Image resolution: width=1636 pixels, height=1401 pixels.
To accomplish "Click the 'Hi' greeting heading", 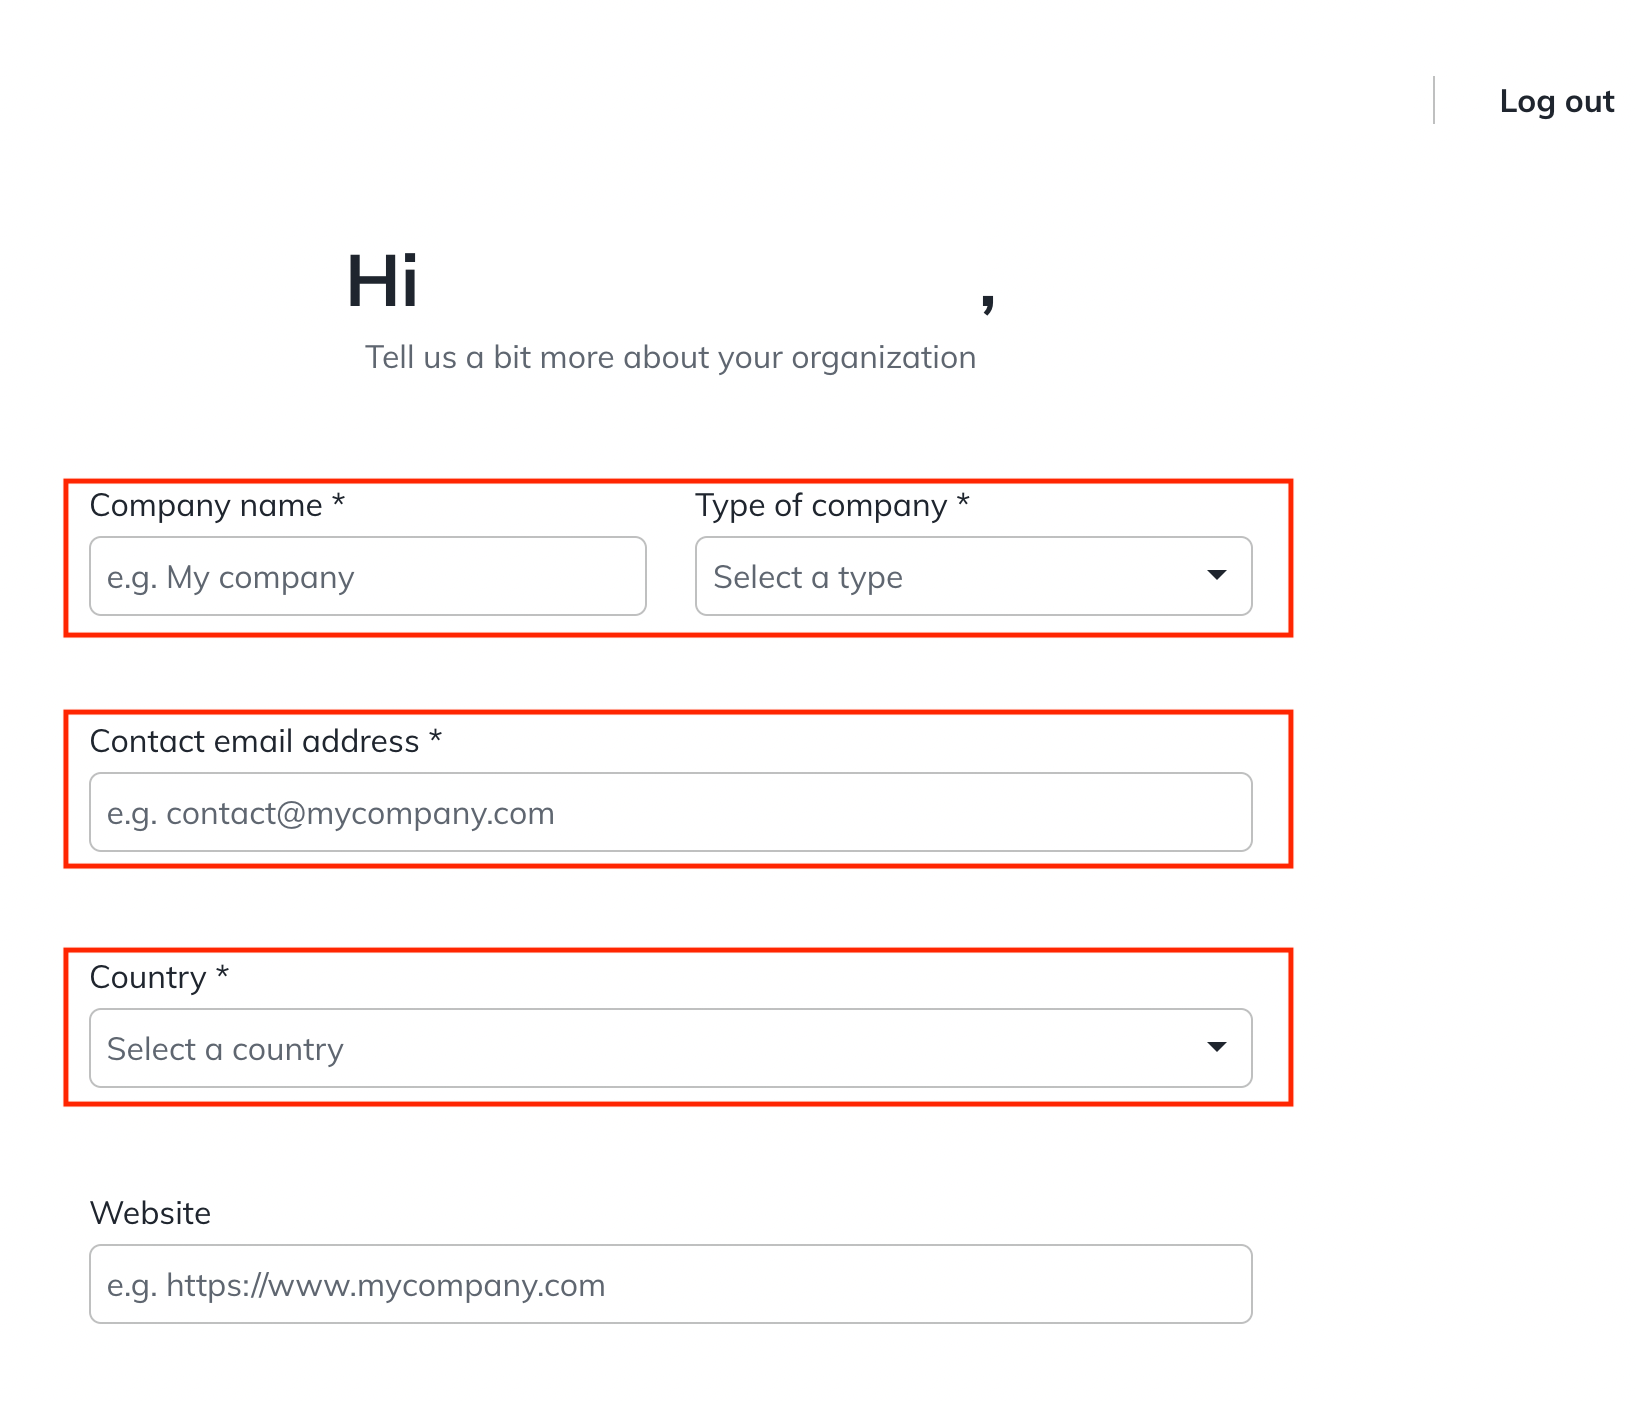I will pyautogui.click(x=382, y=281).
